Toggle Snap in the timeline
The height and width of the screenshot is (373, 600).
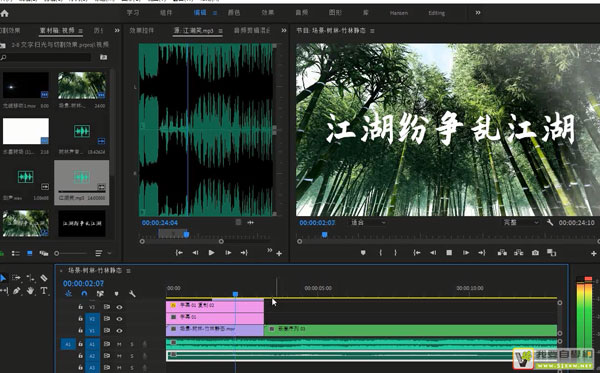tap(84, 294)
